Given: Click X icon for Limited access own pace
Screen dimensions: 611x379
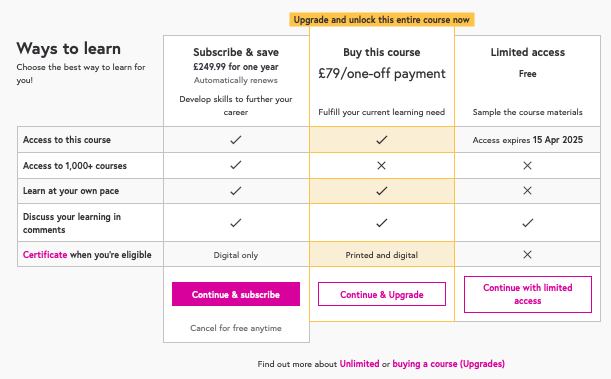Looking at the screenshot, I should 527,190.
